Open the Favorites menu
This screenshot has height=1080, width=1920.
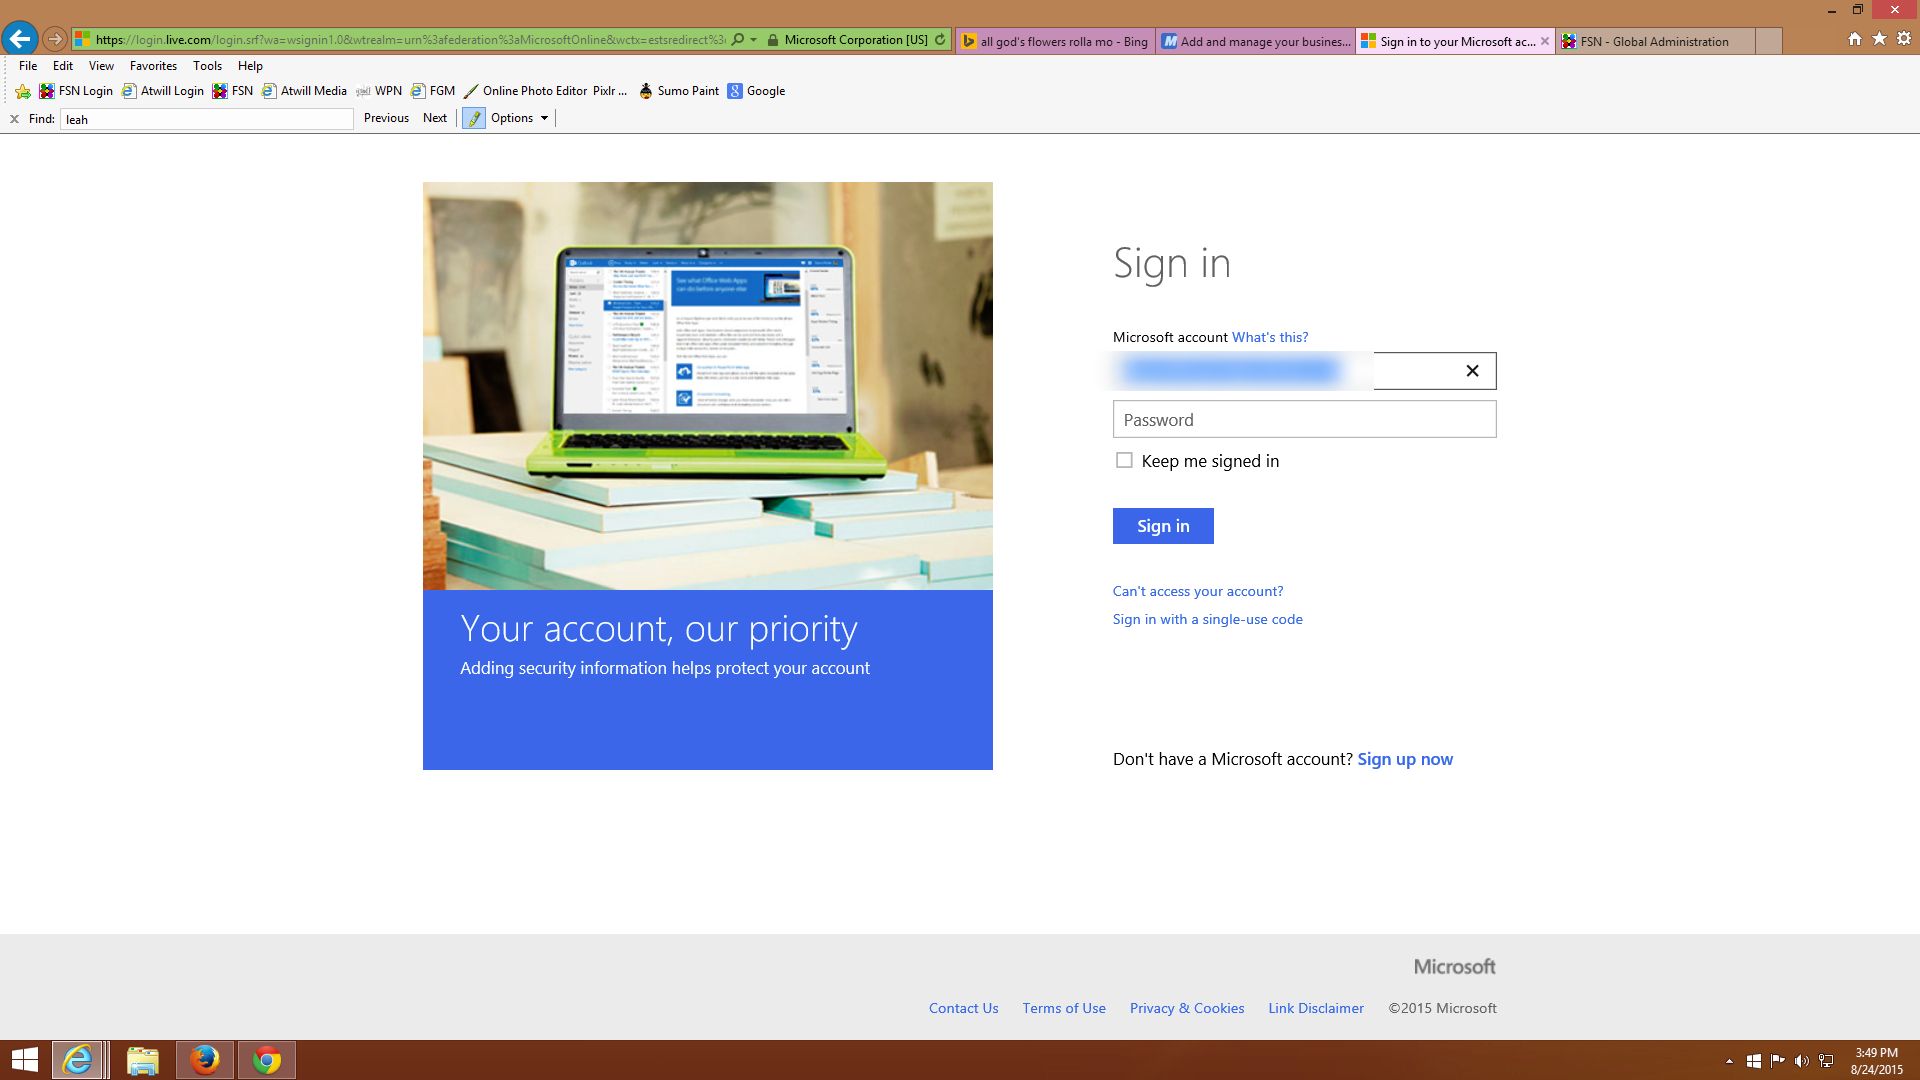[153, 66]
